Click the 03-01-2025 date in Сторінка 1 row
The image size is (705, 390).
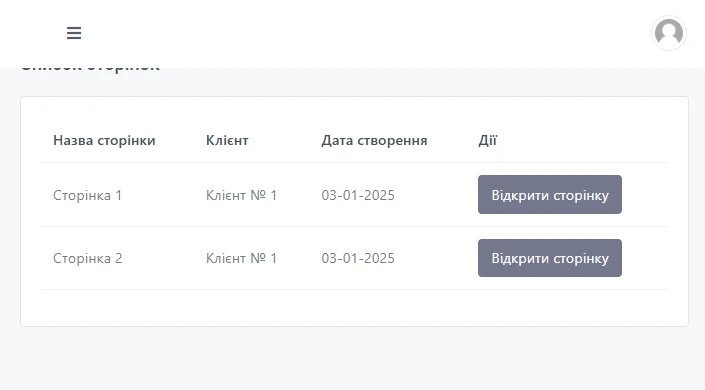358,195
